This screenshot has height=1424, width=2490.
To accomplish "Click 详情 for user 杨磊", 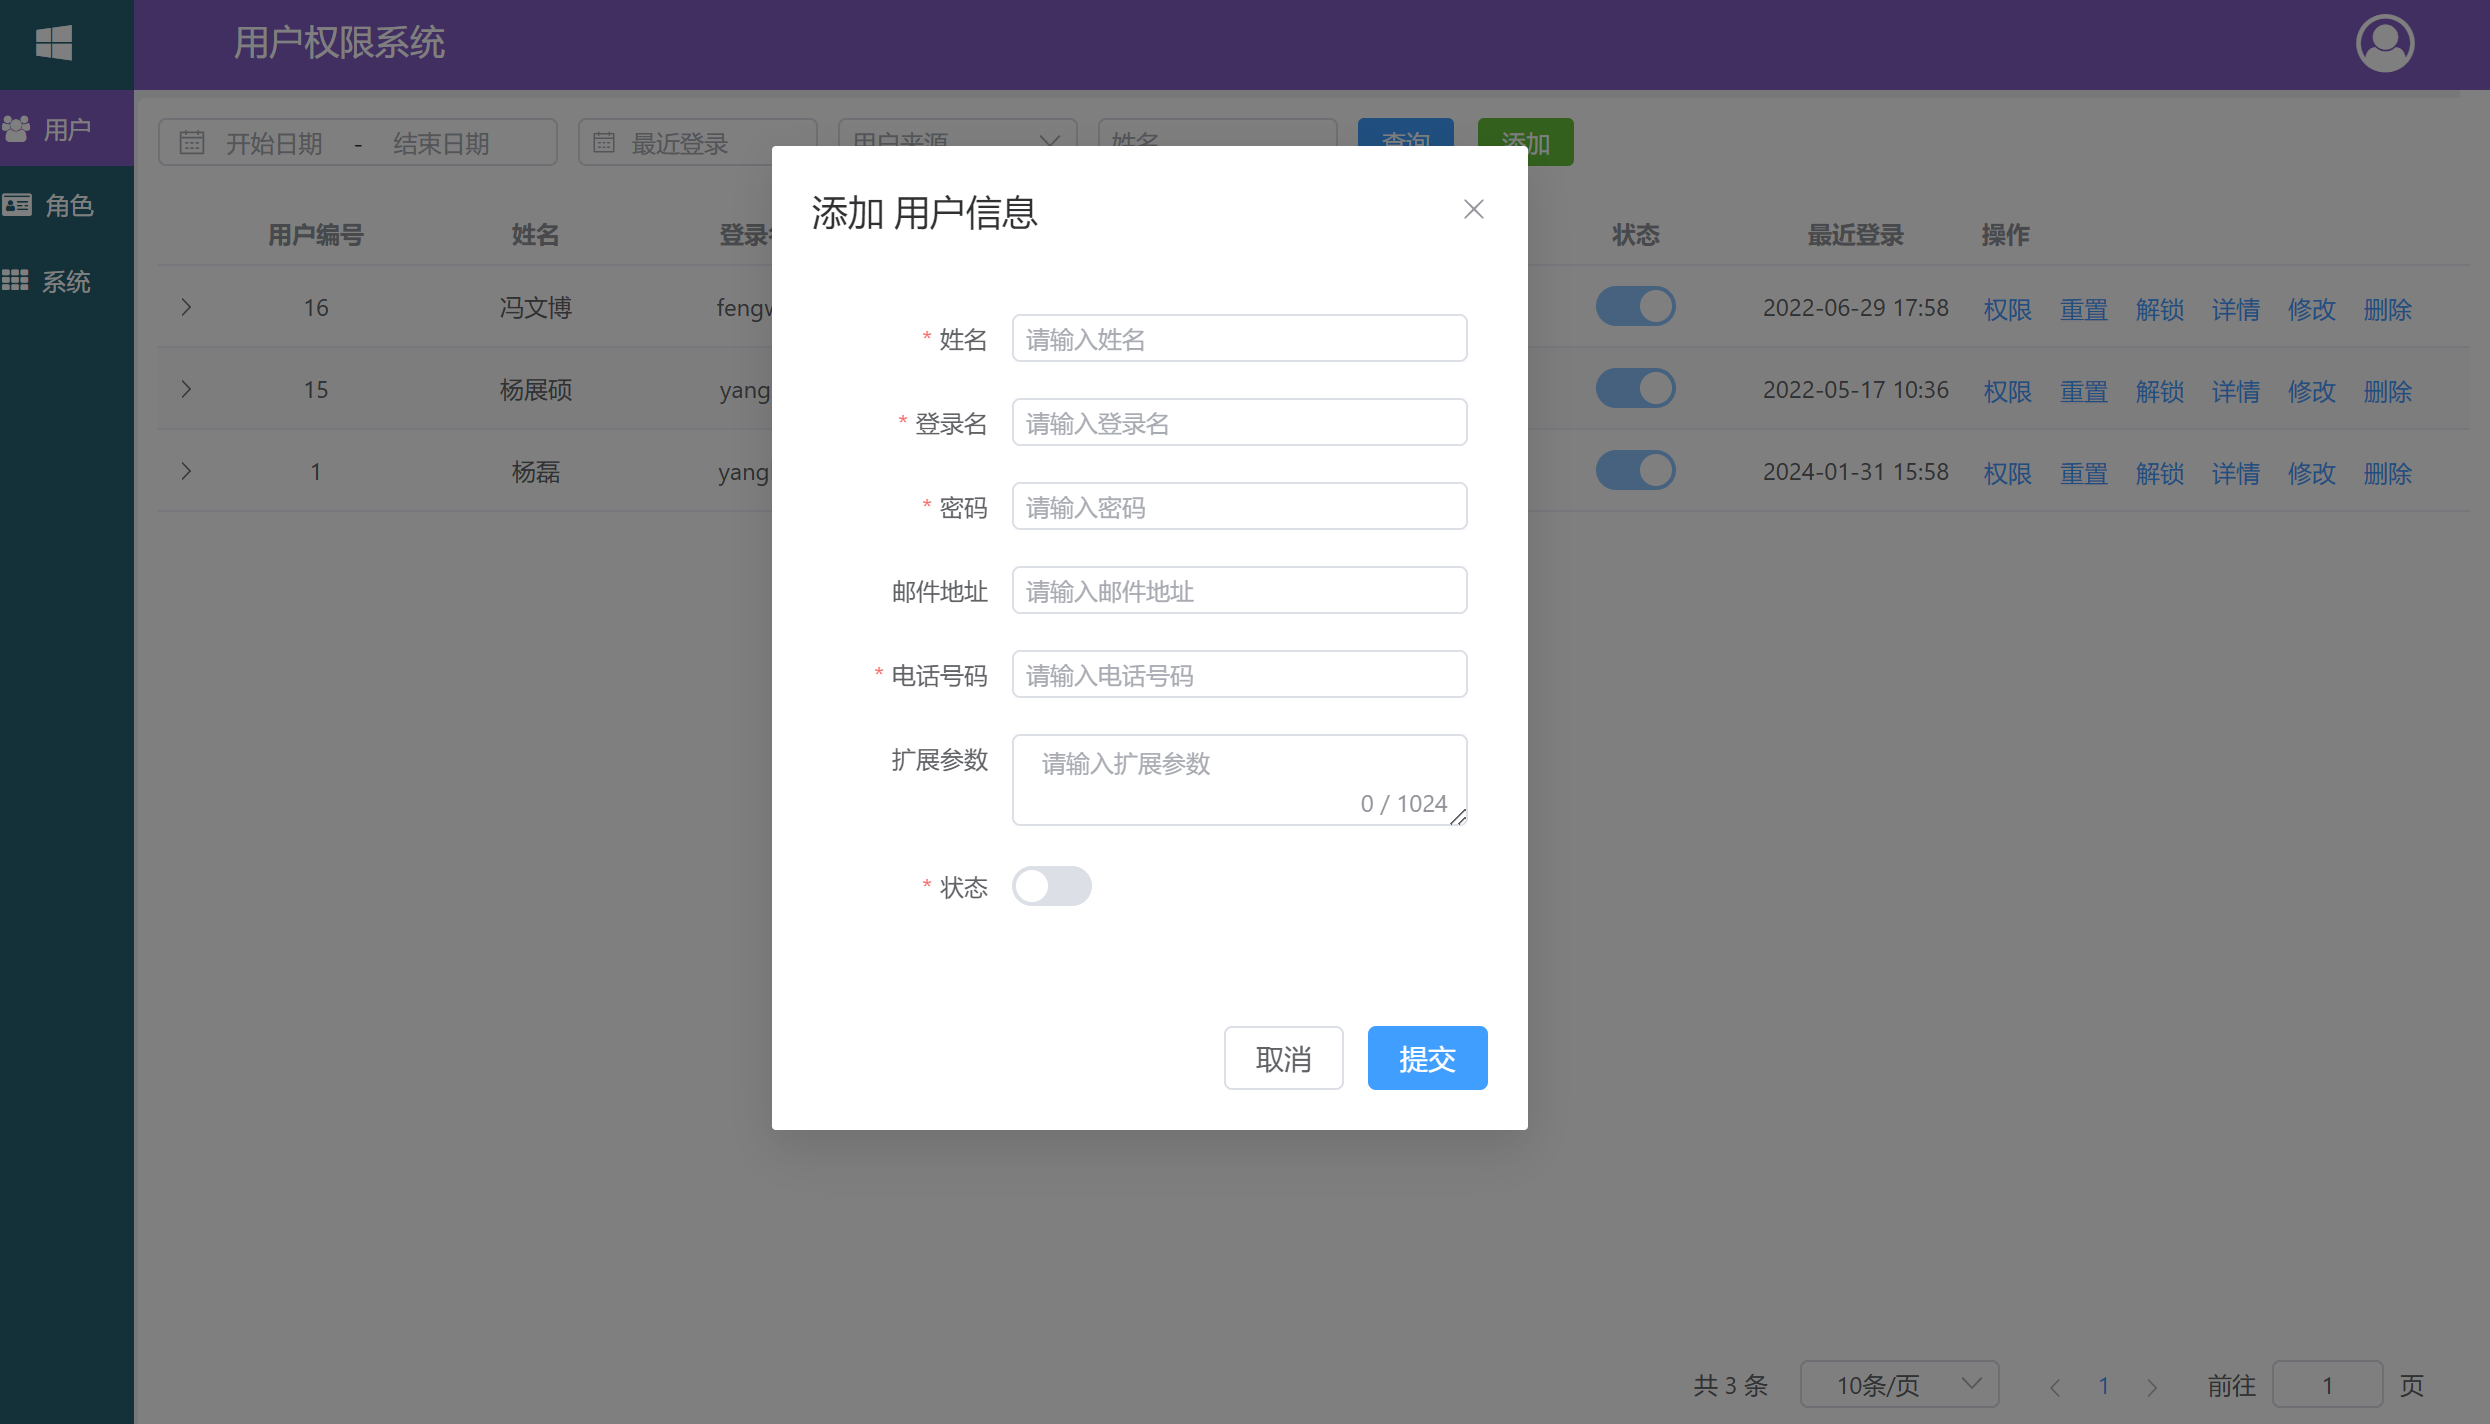I will pyautogui.click(x=2235, y=473).
